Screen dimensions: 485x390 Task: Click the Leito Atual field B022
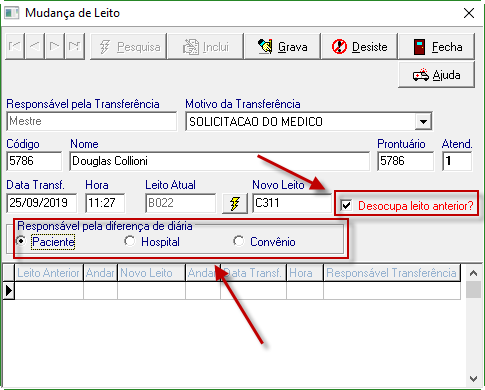(180, 203)
